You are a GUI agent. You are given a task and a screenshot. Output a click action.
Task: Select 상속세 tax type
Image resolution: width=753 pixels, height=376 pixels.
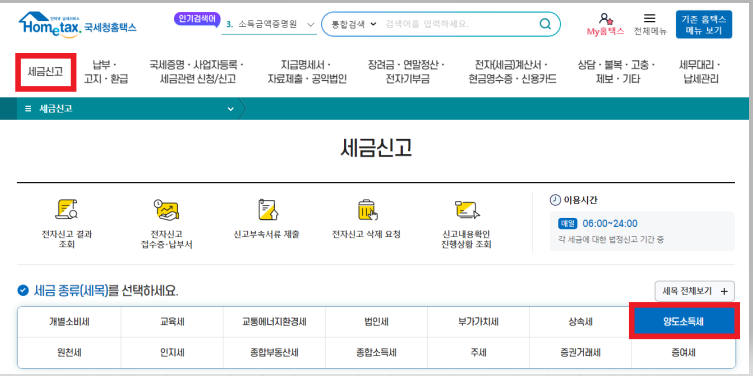click(x=580, y=322)
